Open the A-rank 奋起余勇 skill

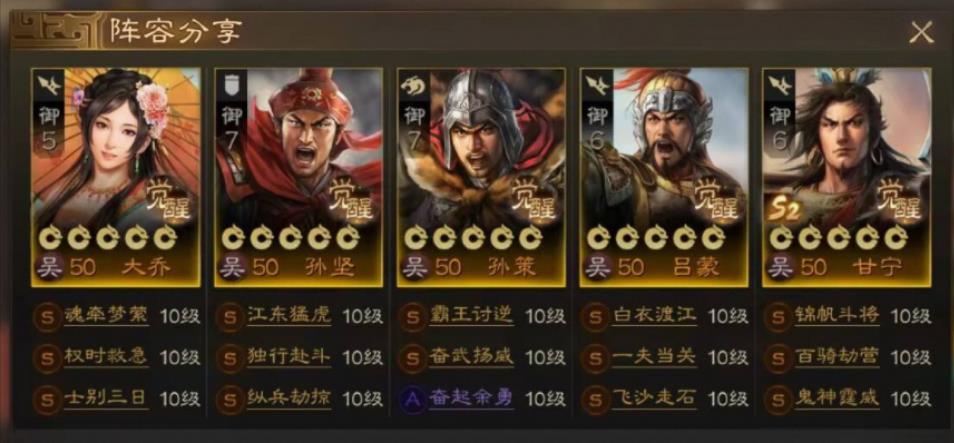(472, 398)
